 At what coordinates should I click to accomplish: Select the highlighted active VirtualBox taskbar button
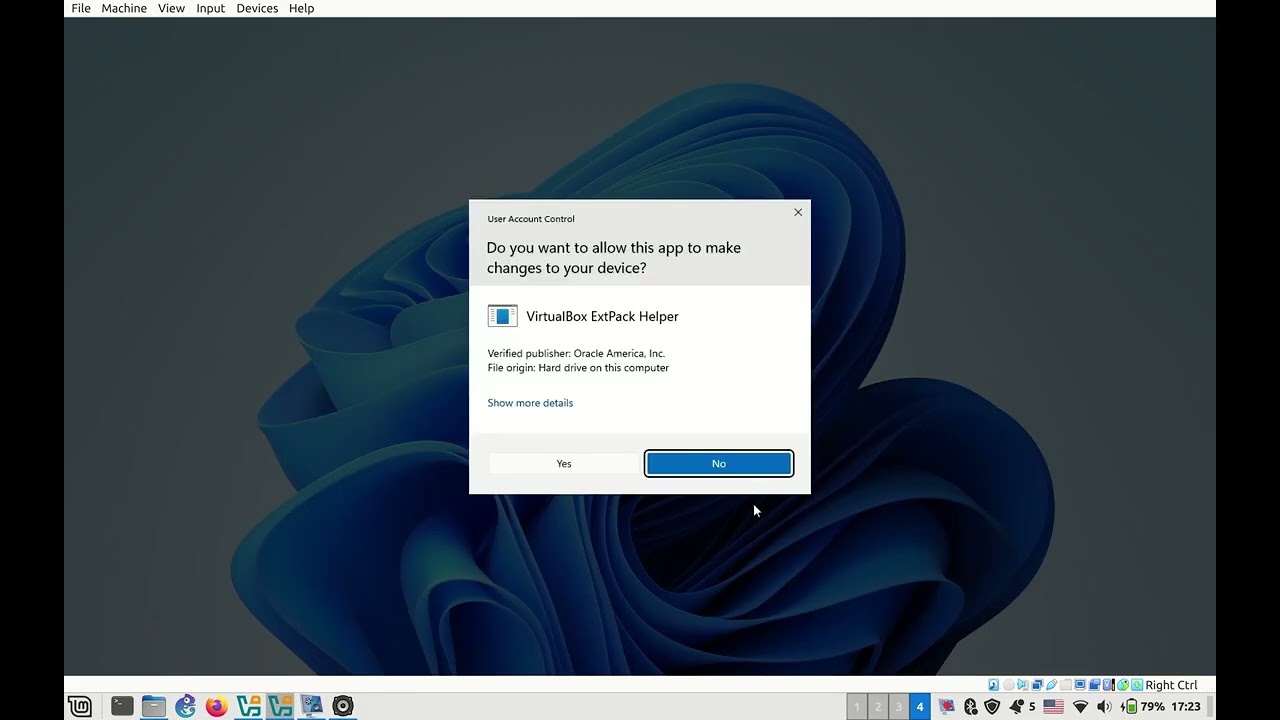(x=280, y=706)
